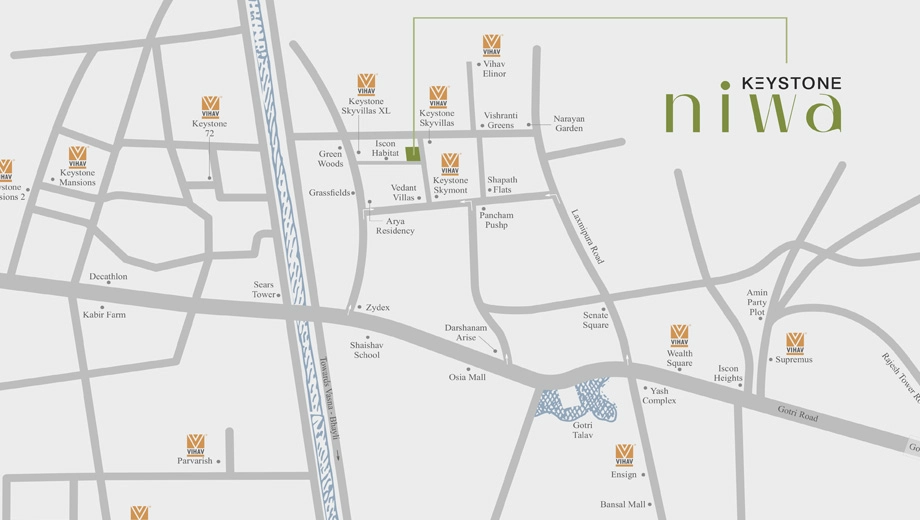Click the Vihav logo above Ensign
920x520 pixels.
624,455
